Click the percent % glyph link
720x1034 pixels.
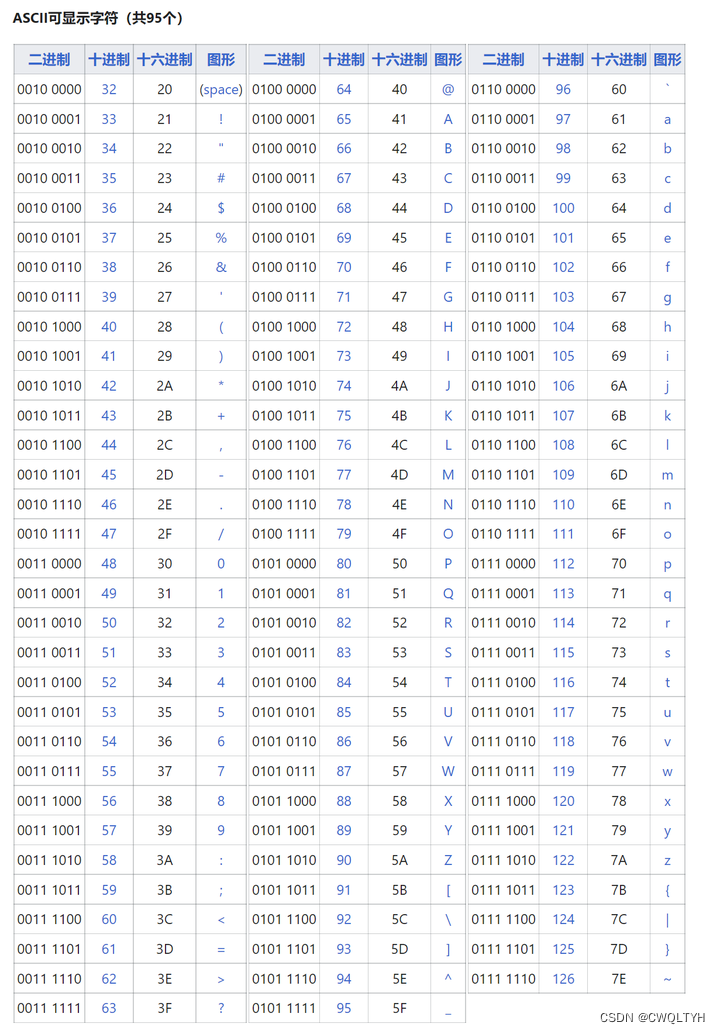(x=221, y=238)
